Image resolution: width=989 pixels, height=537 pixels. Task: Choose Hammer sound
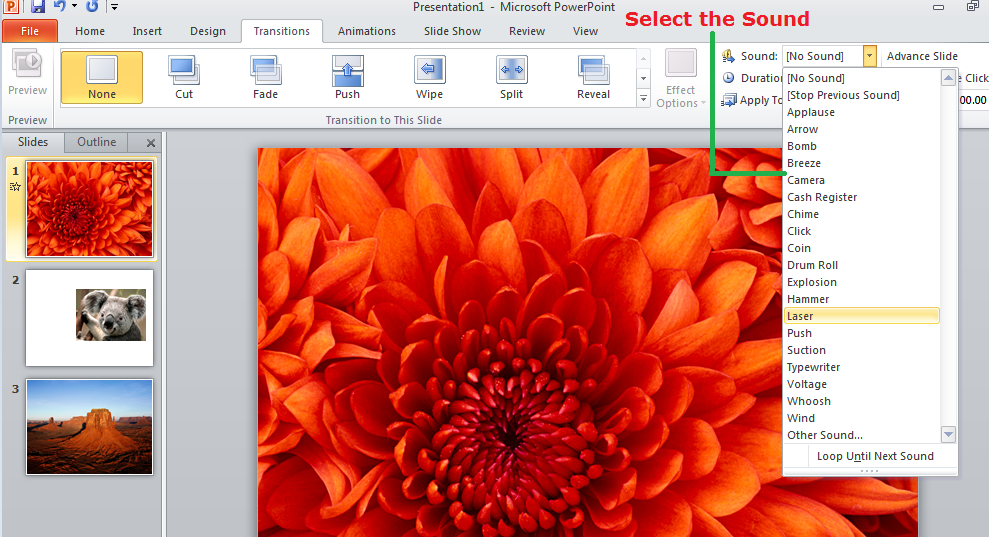861,300
